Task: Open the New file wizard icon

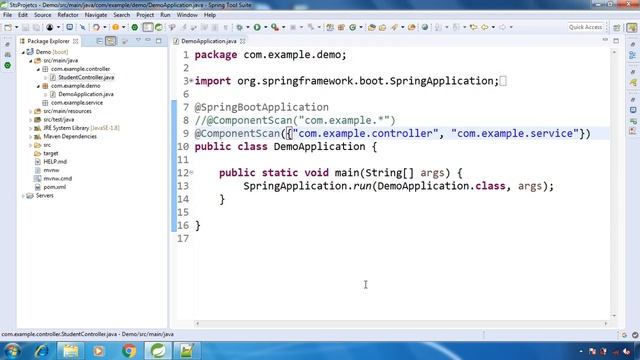Action: (8, 27)
